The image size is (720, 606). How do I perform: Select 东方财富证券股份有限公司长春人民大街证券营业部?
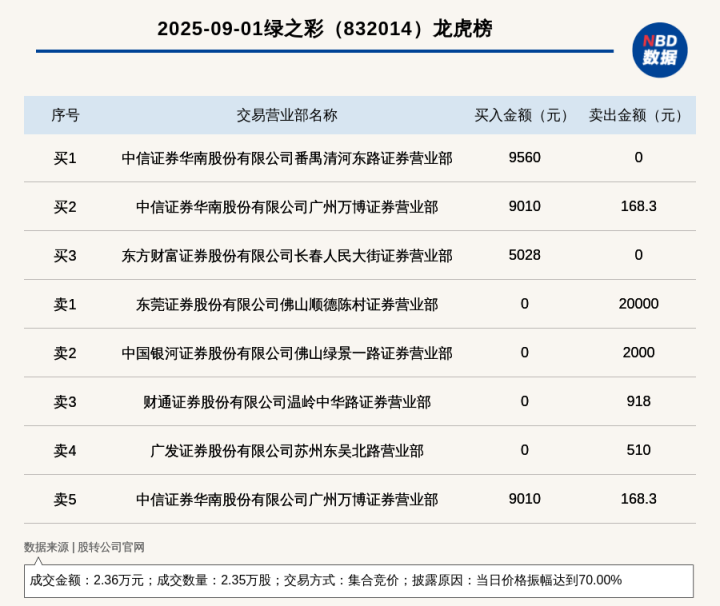[287, 256]
